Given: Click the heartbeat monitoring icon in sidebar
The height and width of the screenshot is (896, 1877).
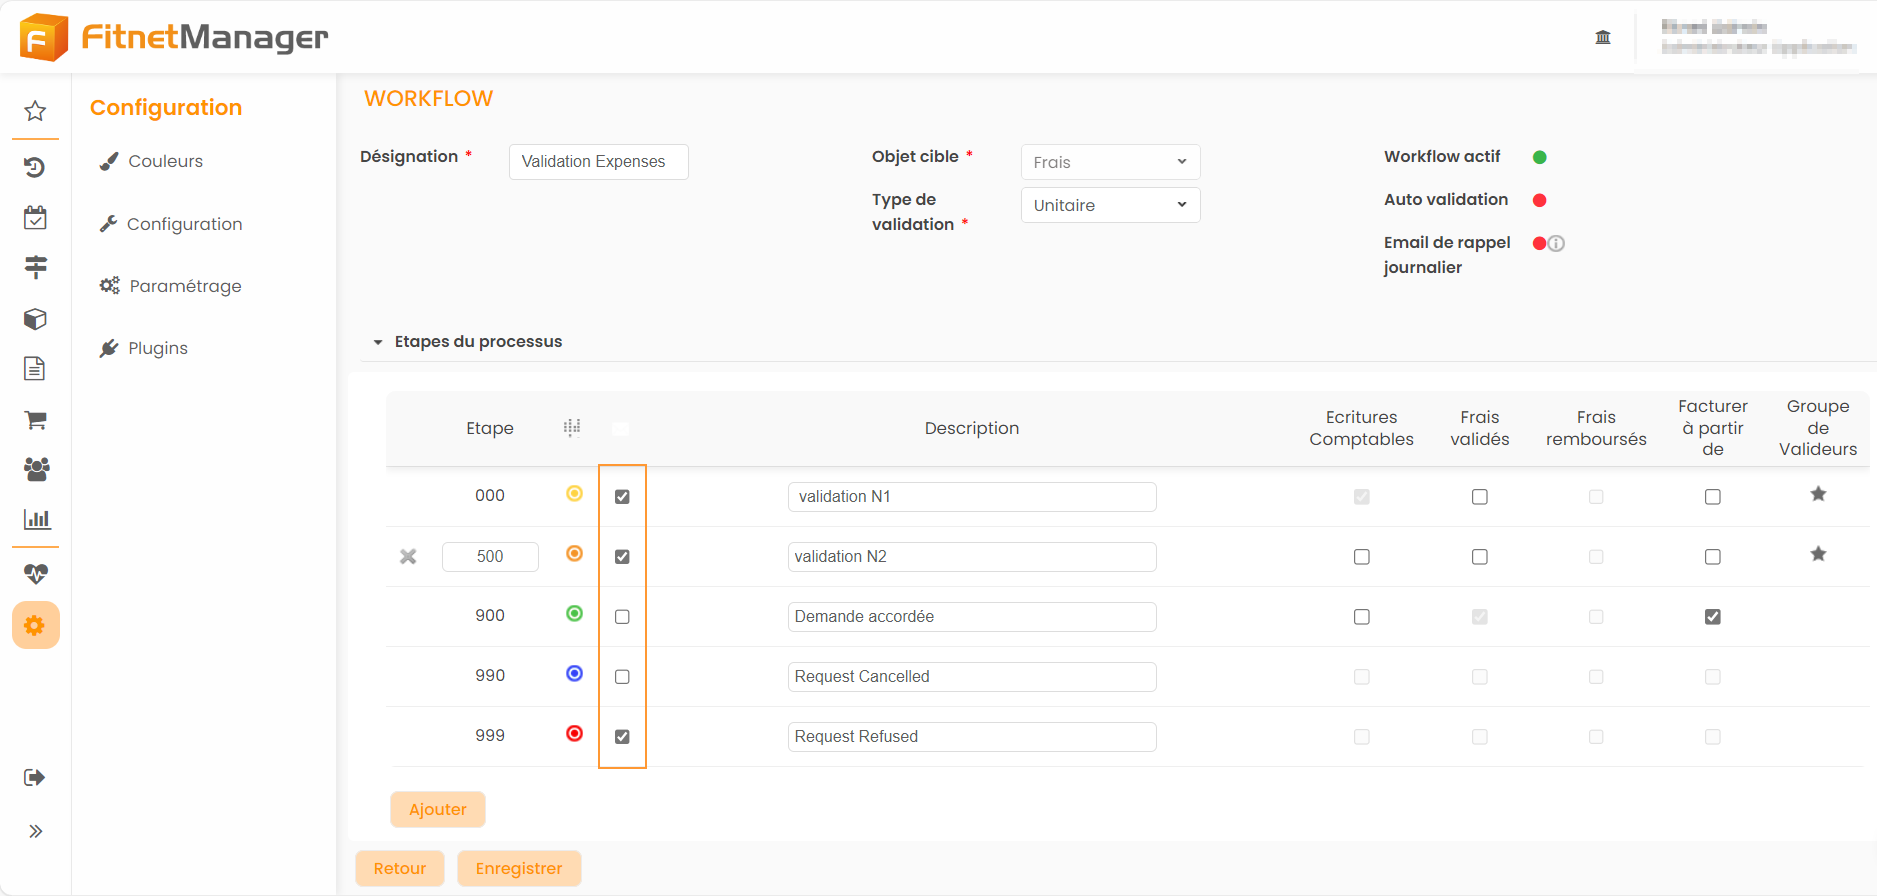Looking at the screenshot, I should click(35, 574).
